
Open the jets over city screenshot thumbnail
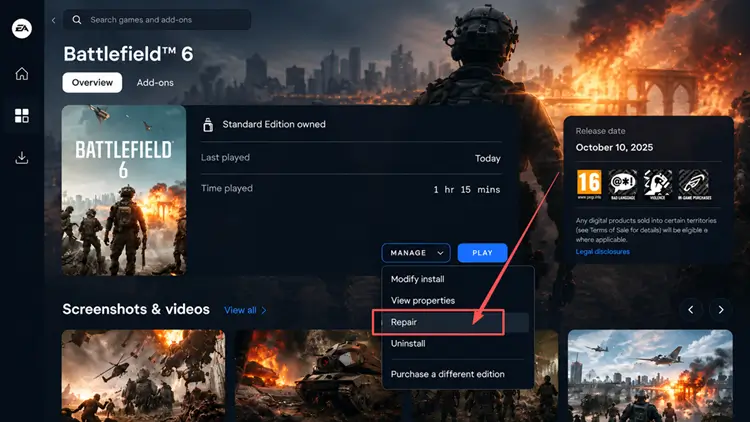pyautogui.click(x=650, y=376)
